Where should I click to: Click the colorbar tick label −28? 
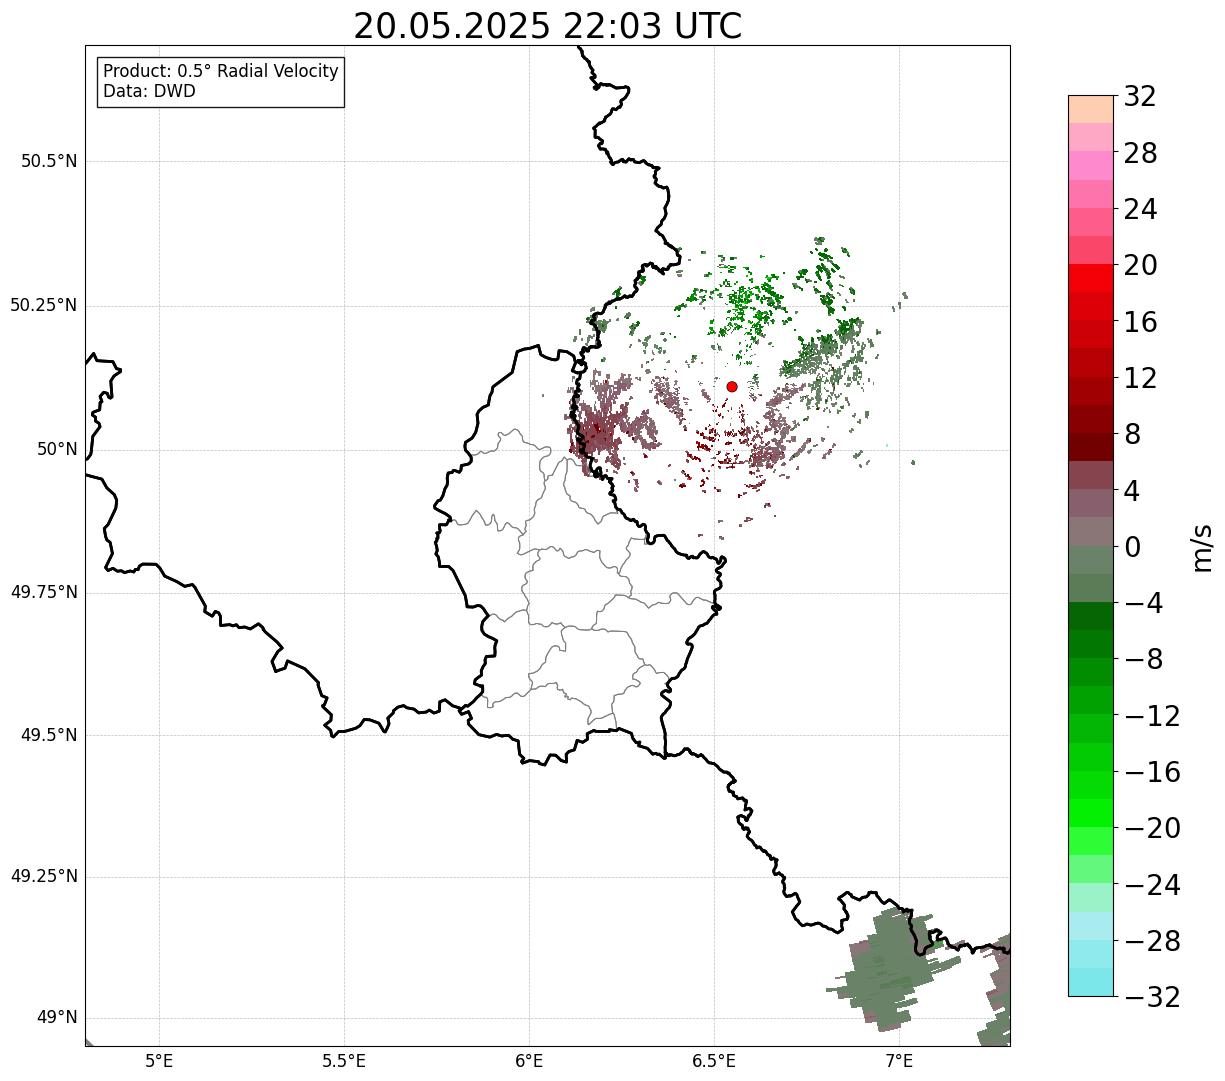click(x=1152, y=941)
